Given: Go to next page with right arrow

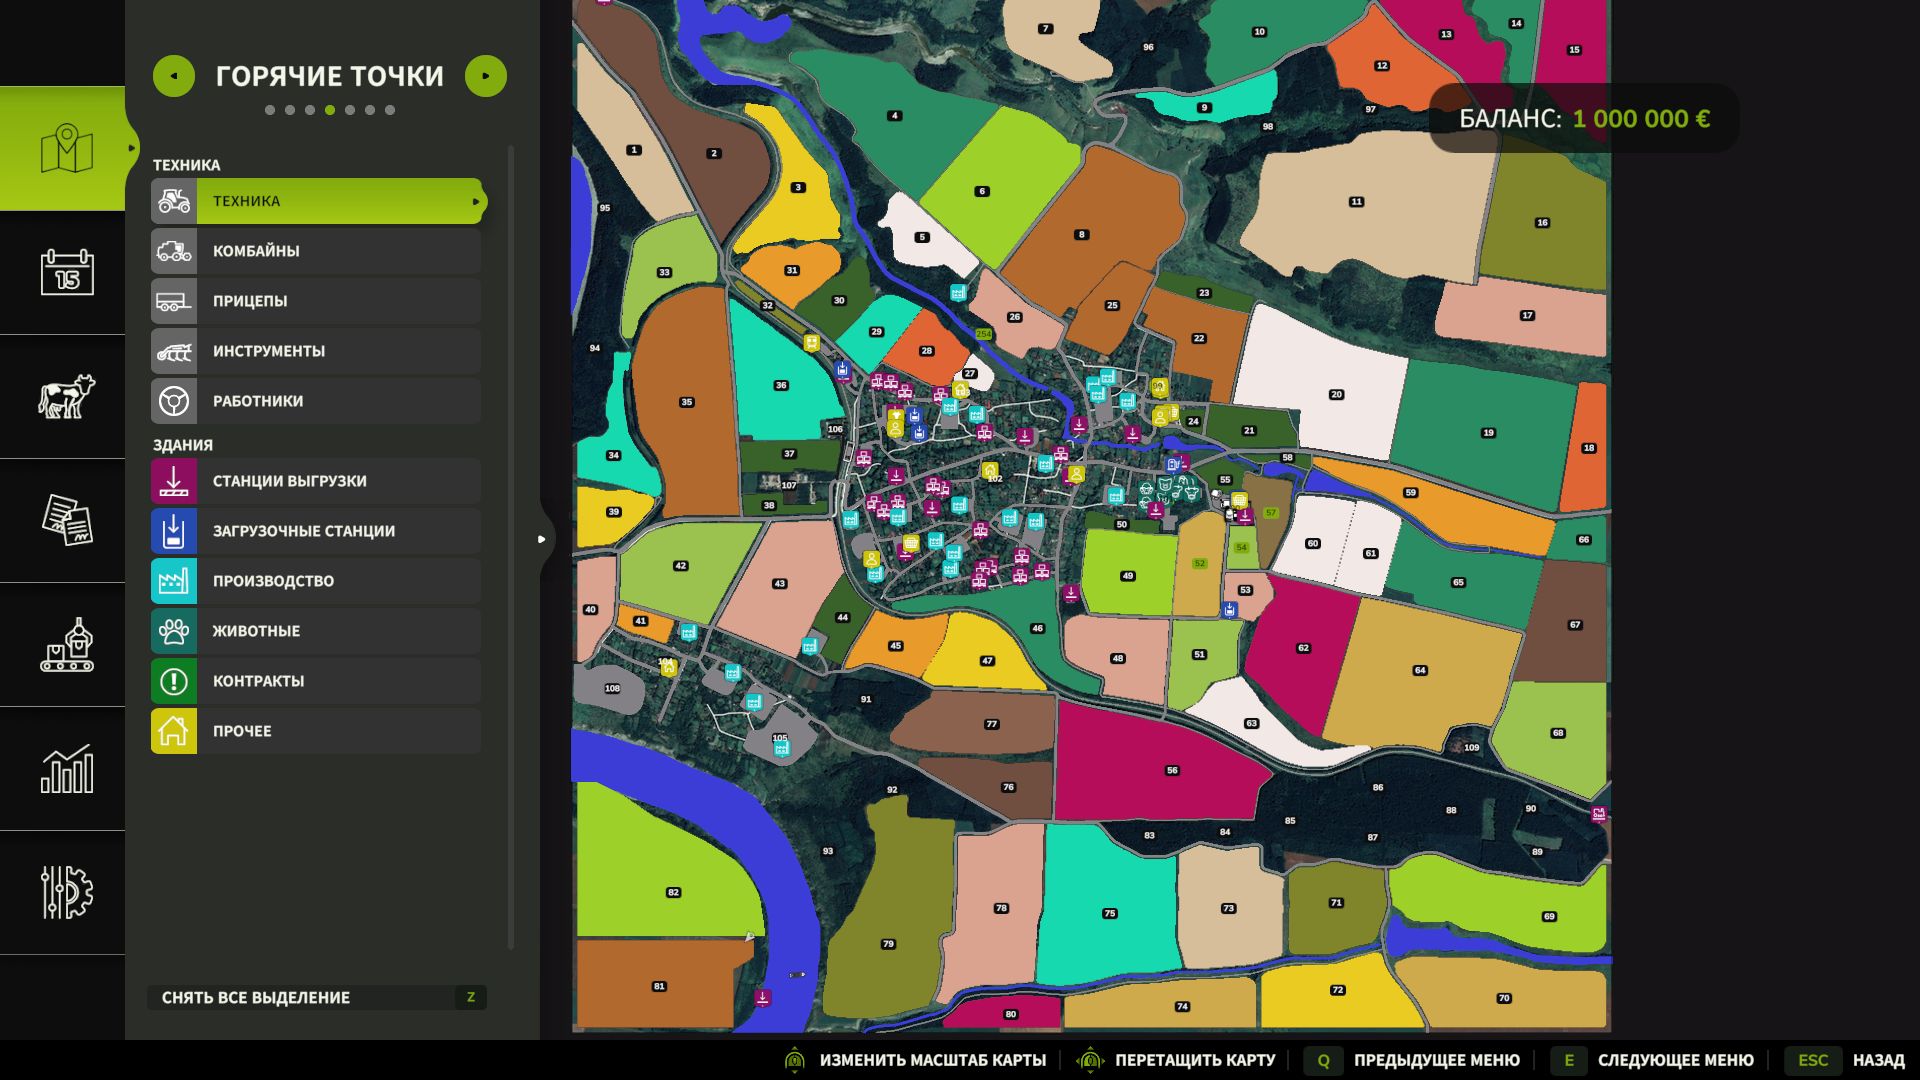Looking at the screenshot, I should click(x=486, y=76).
